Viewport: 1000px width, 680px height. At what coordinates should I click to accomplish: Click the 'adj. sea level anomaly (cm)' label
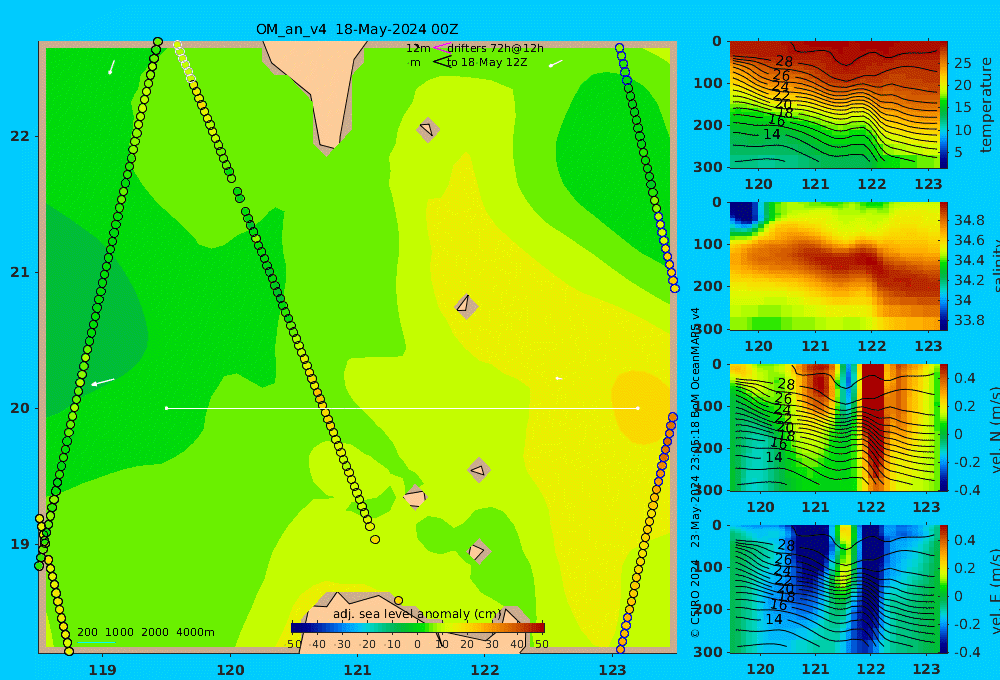(x=417, y=614)
